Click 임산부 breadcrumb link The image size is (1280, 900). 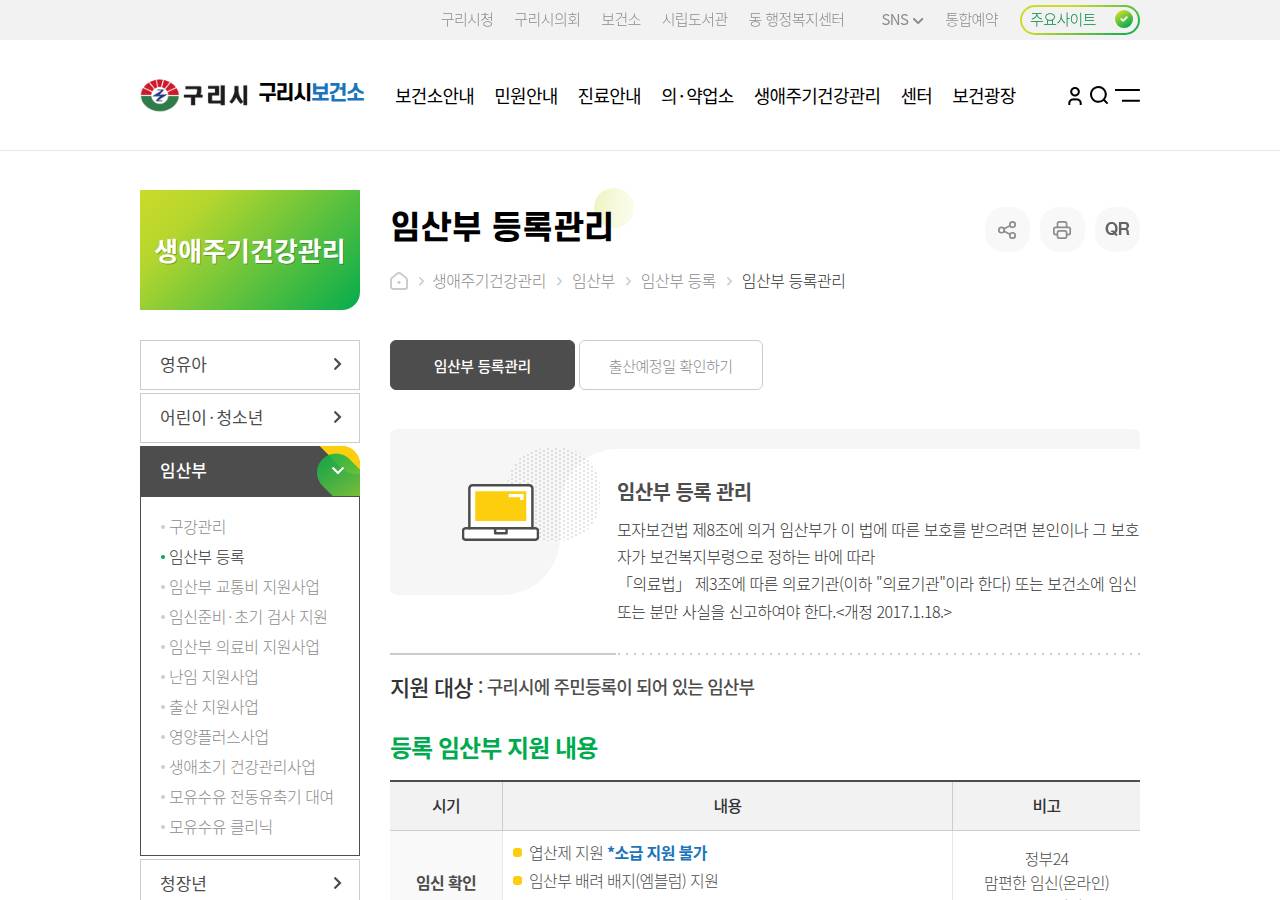(593, 281)
